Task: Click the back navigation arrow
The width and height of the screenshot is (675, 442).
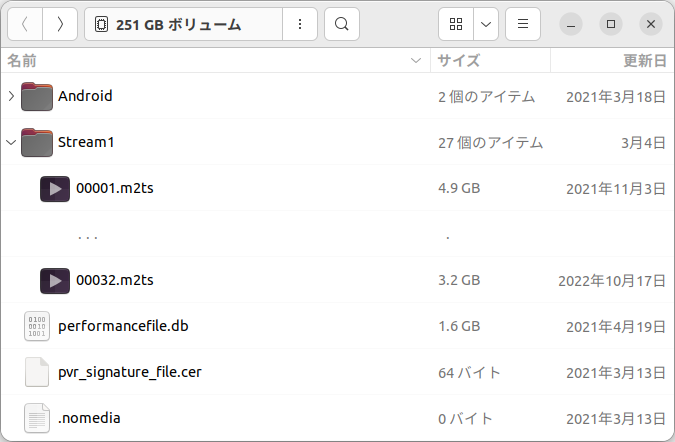Action: tap(24, 24)
